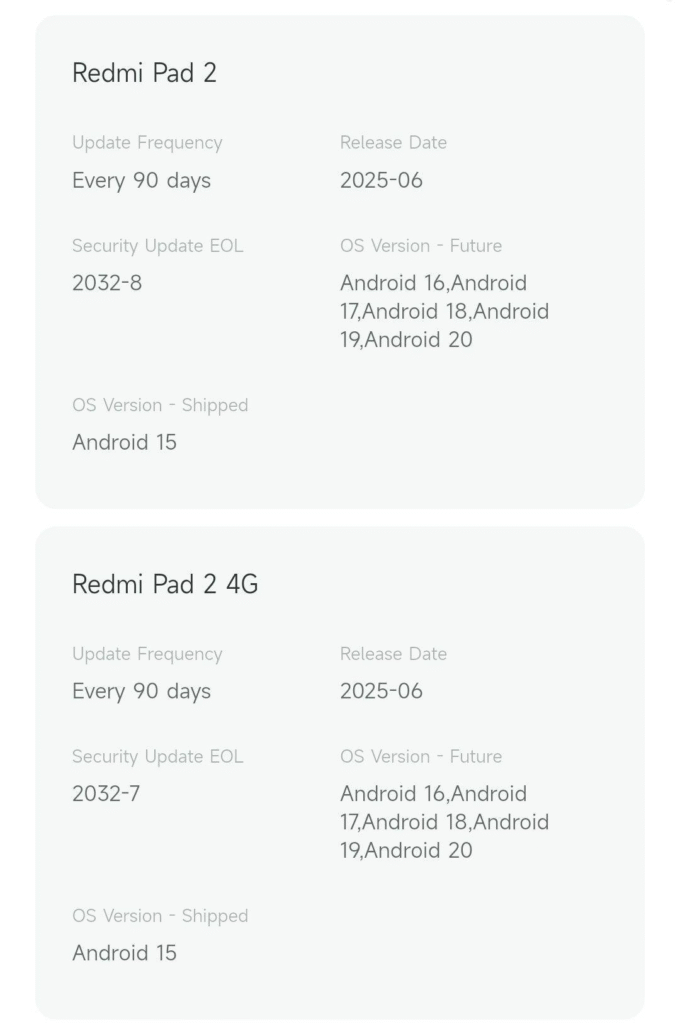This screenshot has width=680, height=1024.
Task: Select Security Update EOL value 2032-7
Action: (x=106, y=793)
